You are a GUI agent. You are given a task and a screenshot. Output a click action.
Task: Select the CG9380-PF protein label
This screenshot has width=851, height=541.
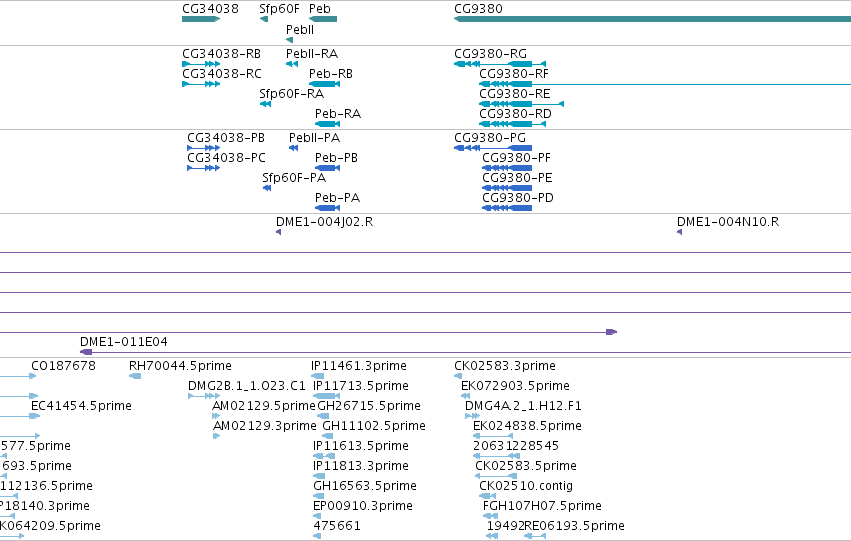coord(516,158)
